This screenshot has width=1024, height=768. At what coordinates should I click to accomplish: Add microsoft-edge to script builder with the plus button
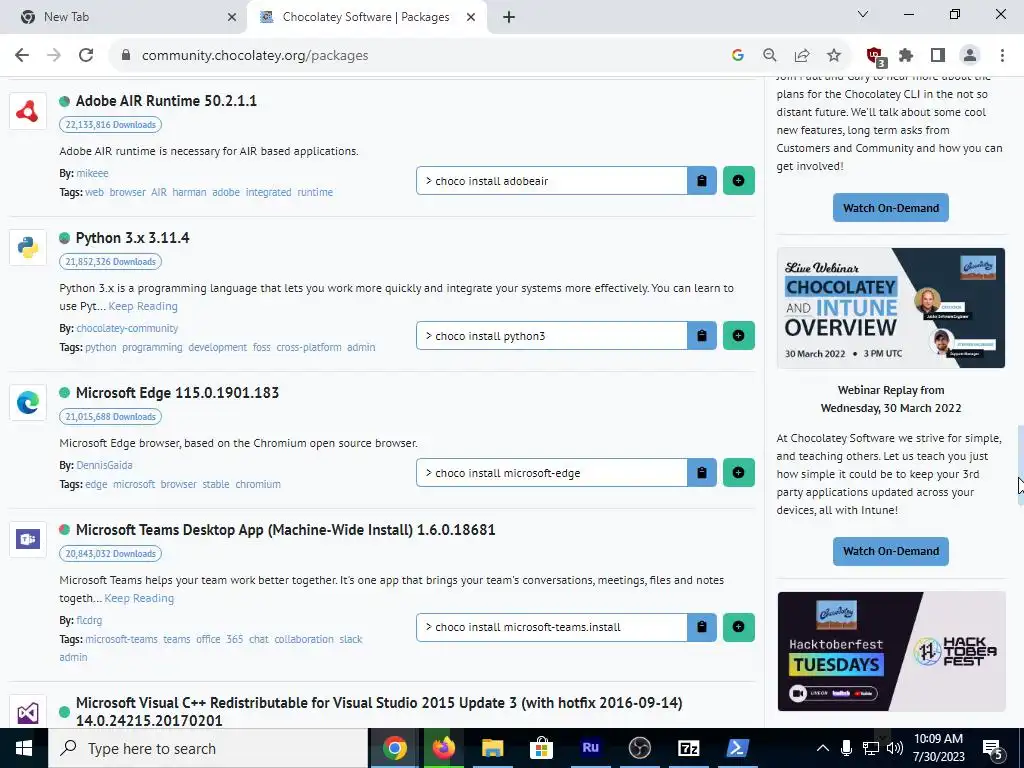click(x=739, y=473)
